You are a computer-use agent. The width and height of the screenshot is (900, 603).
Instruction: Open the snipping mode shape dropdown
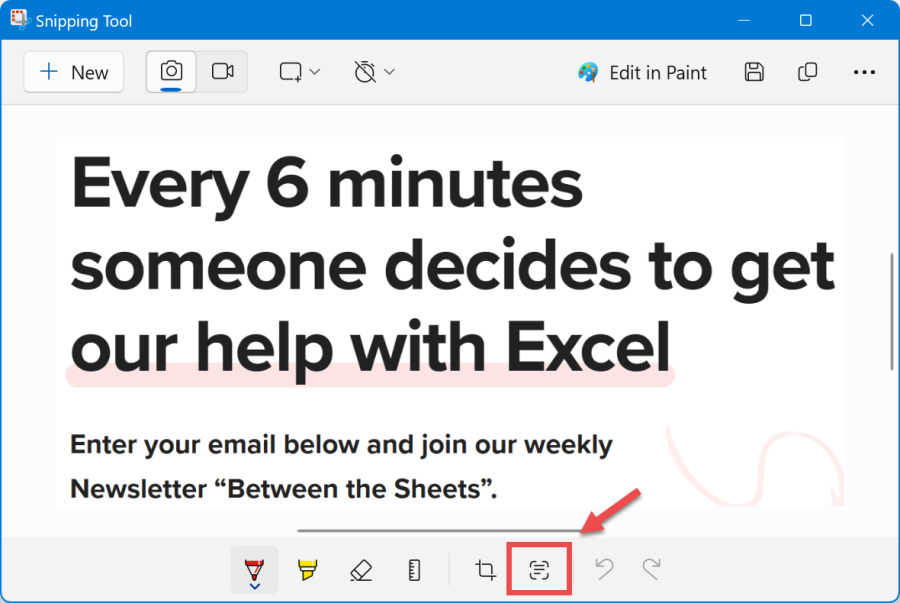point(300,72)
